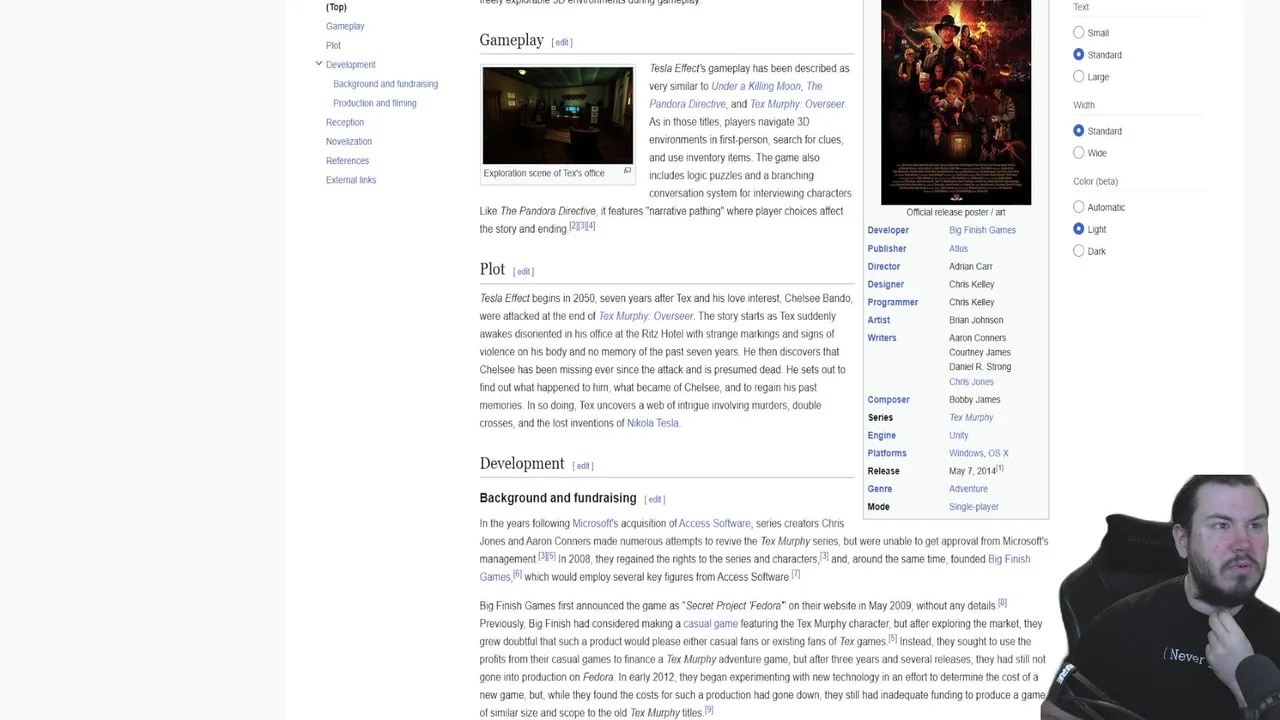Screen dimensions: 1280x720
Task: Go to References in contents sidebar
Action: tap(347, 161)
